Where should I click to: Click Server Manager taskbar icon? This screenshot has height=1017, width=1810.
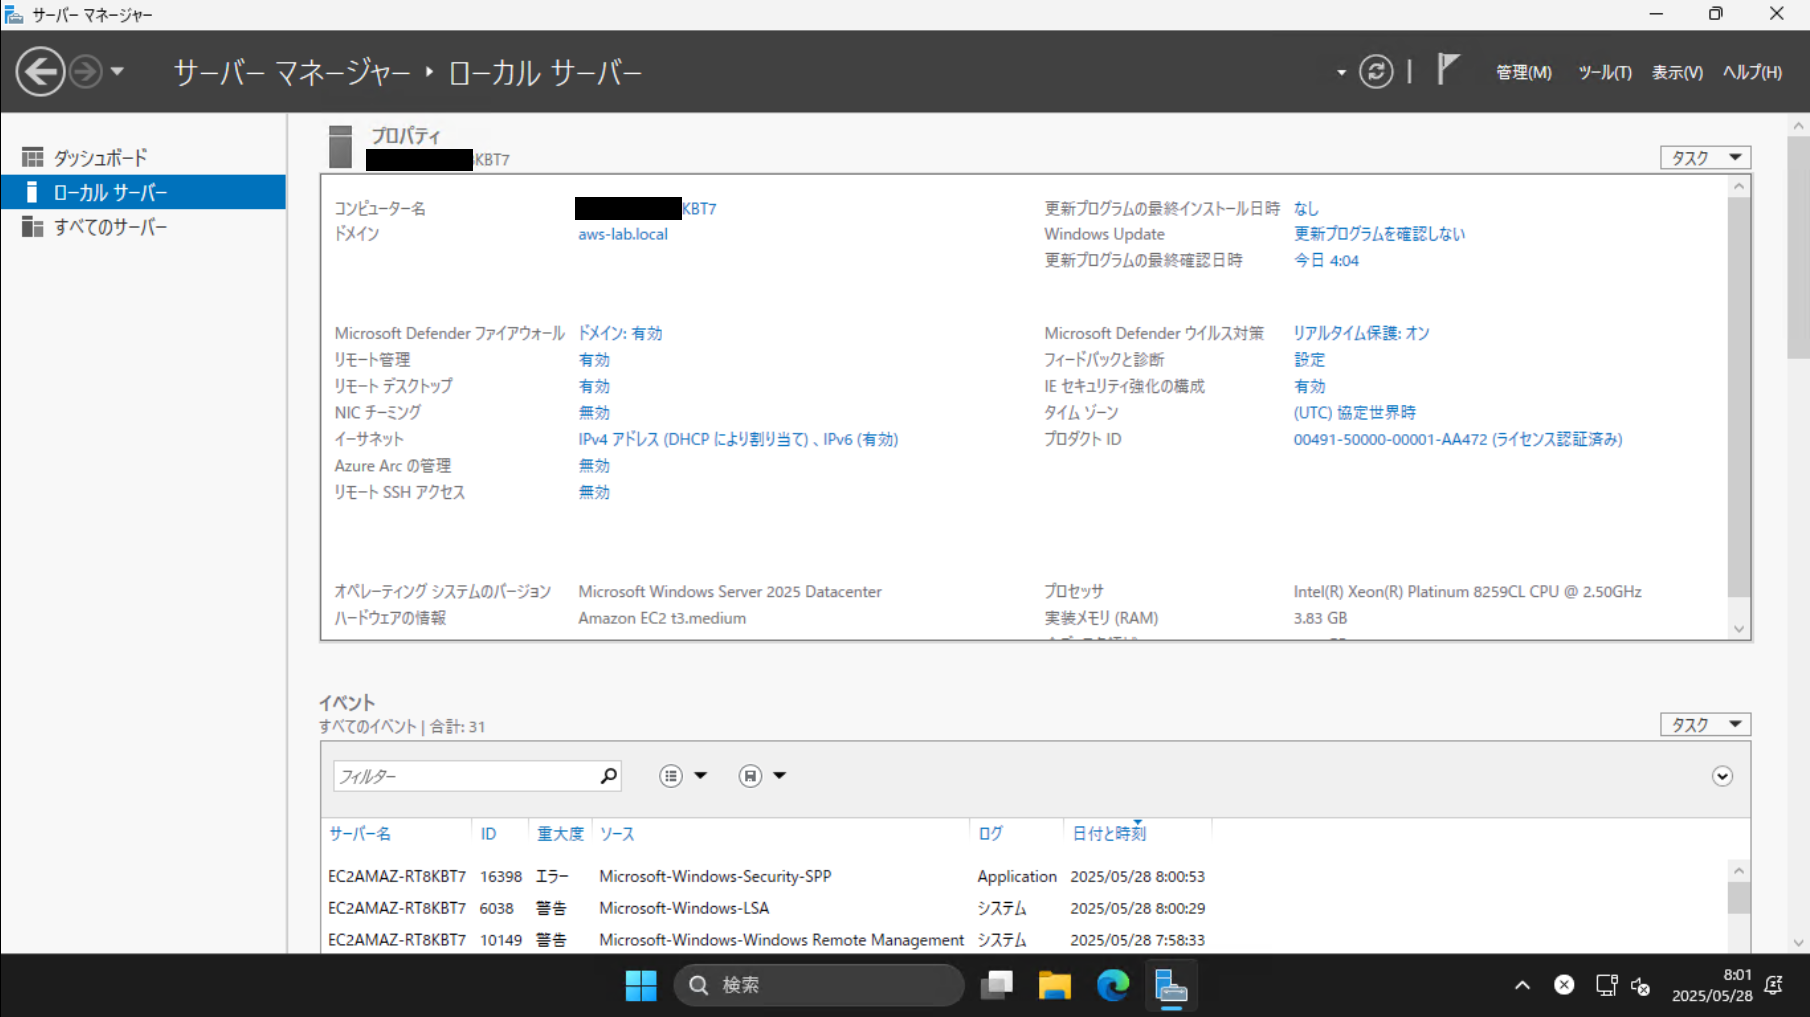point(1171,986)
